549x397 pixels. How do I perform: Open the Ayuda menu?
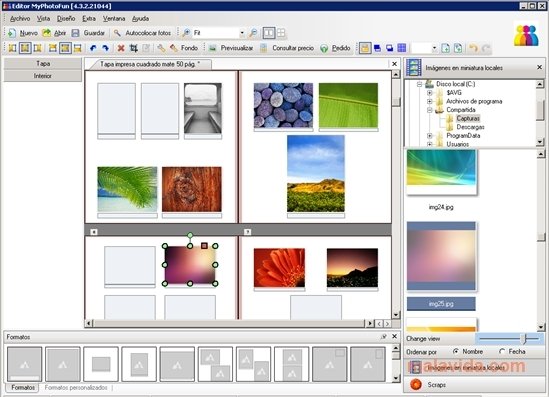tap(140, 19)
